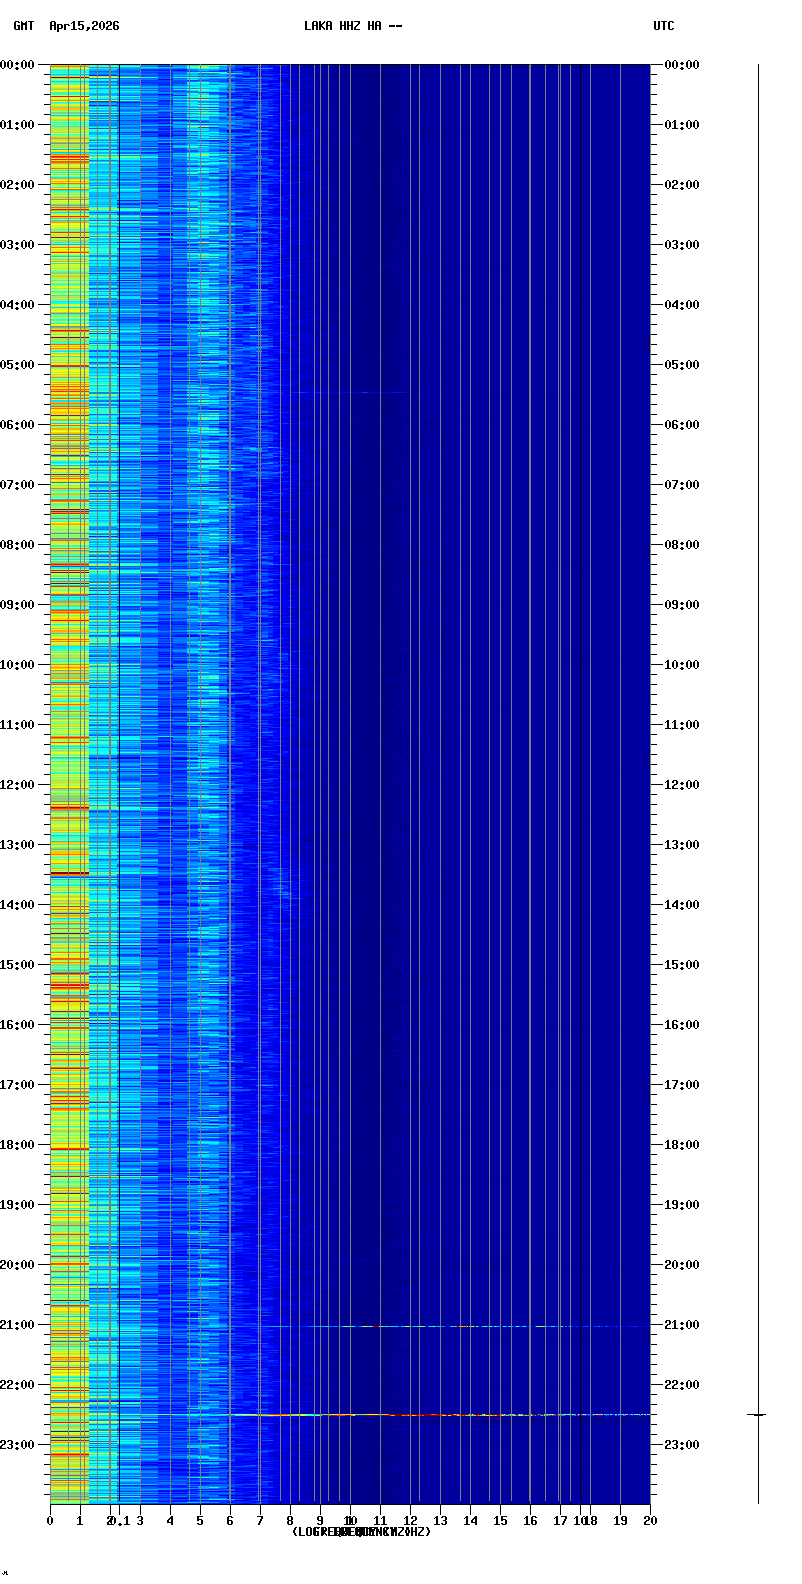Click the UTC label at top right

tap(663, 26)
